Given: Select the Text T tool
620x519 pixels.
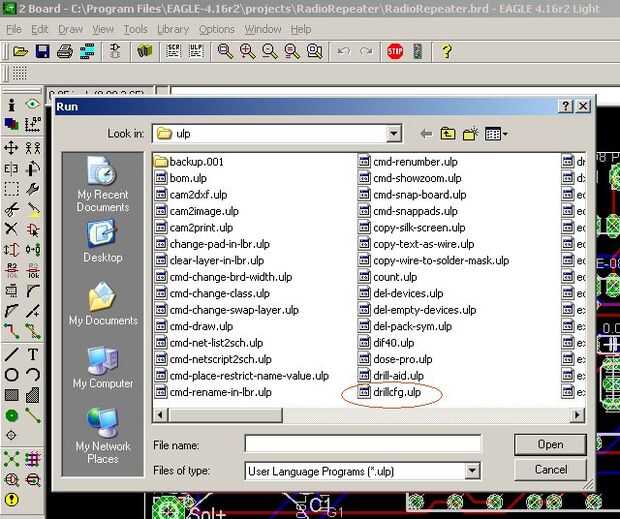Looking at the screenshot, I should pyautogui.click(x=33, y=354).
